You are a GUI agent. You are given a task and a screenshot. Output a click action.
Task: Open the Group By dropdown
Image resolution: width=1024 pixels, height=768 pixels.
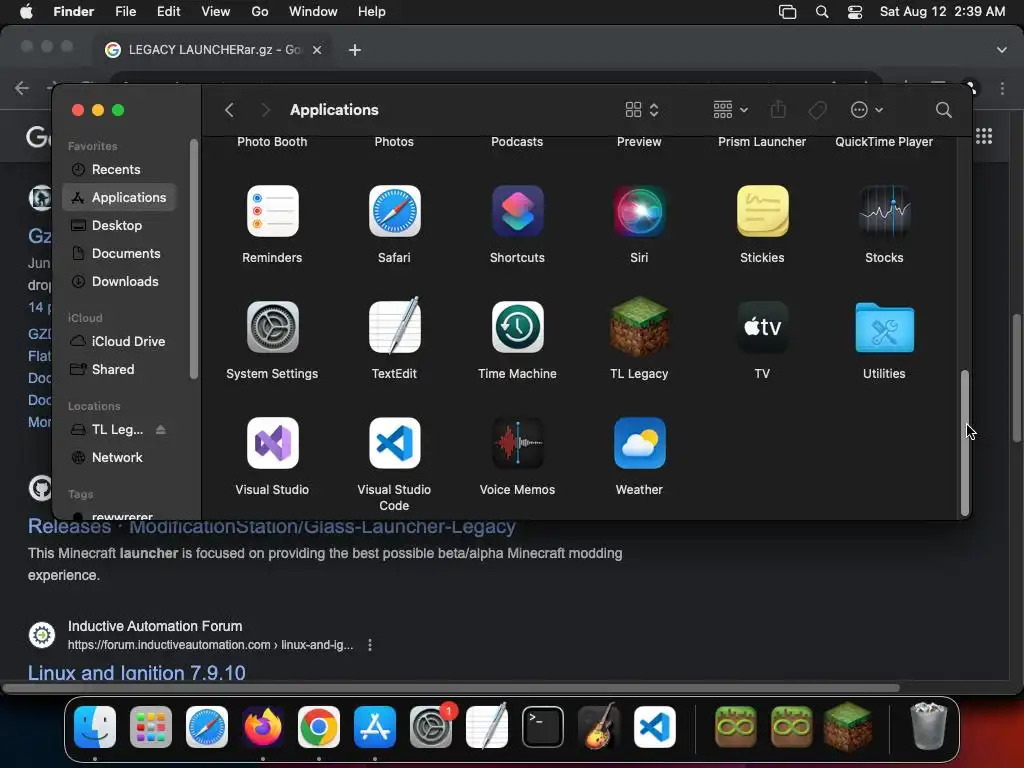coord(730,110)
